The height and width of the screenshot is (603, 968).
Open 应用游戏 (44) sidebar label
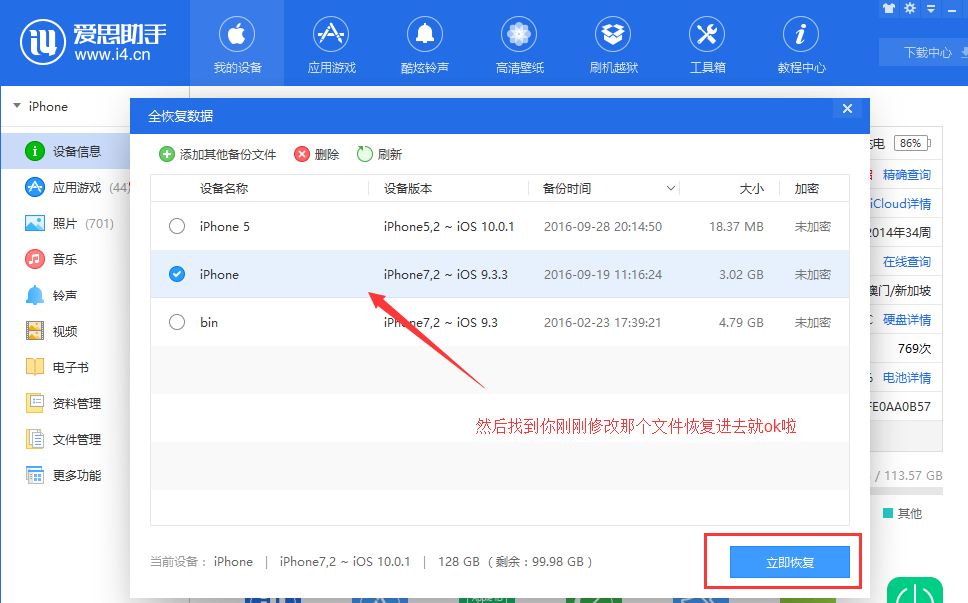click(91, 188)
